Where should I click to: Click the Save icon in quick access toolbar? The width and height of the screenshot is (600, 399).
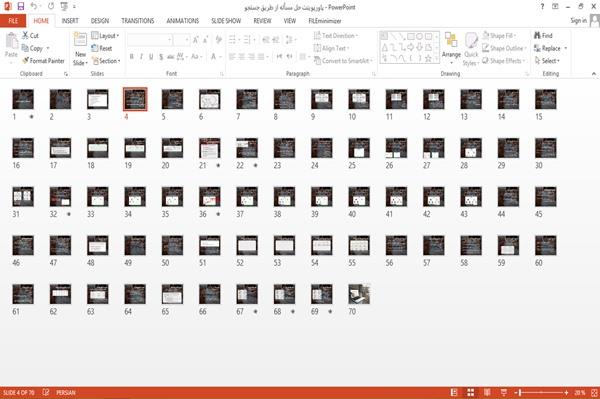pos(21,7)
